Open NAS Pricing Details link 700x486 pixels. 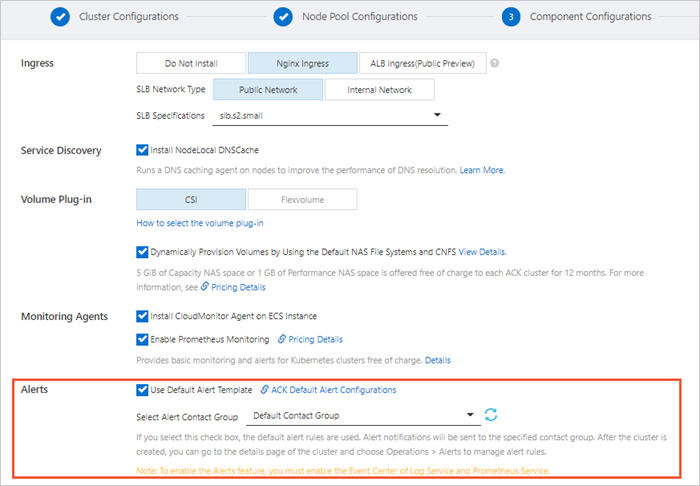(238, 287)
